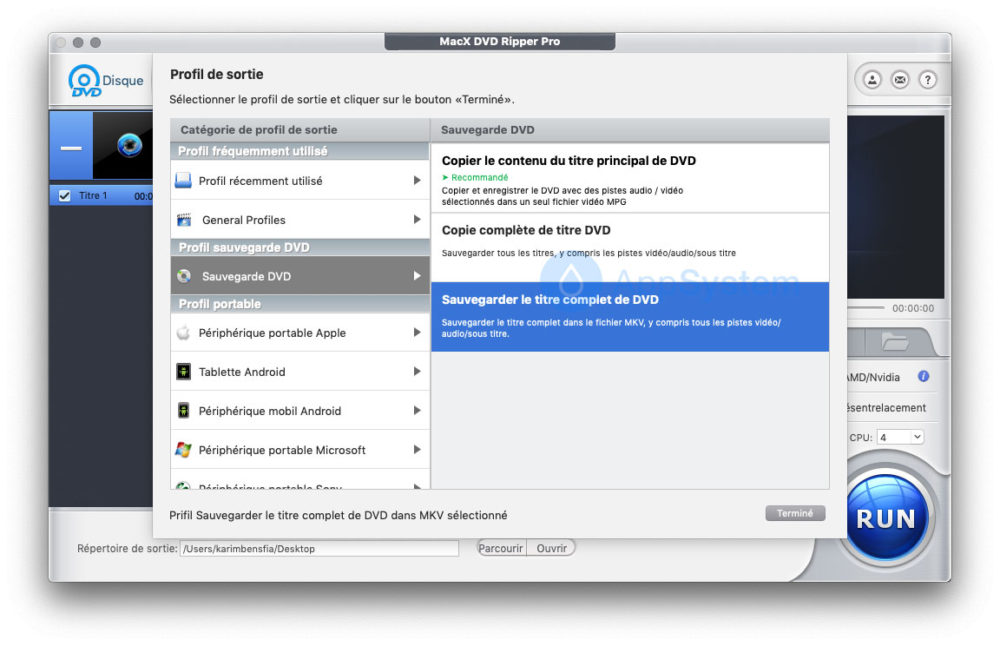
Task: Click the envelope mail icon
Action: [900, 80]
